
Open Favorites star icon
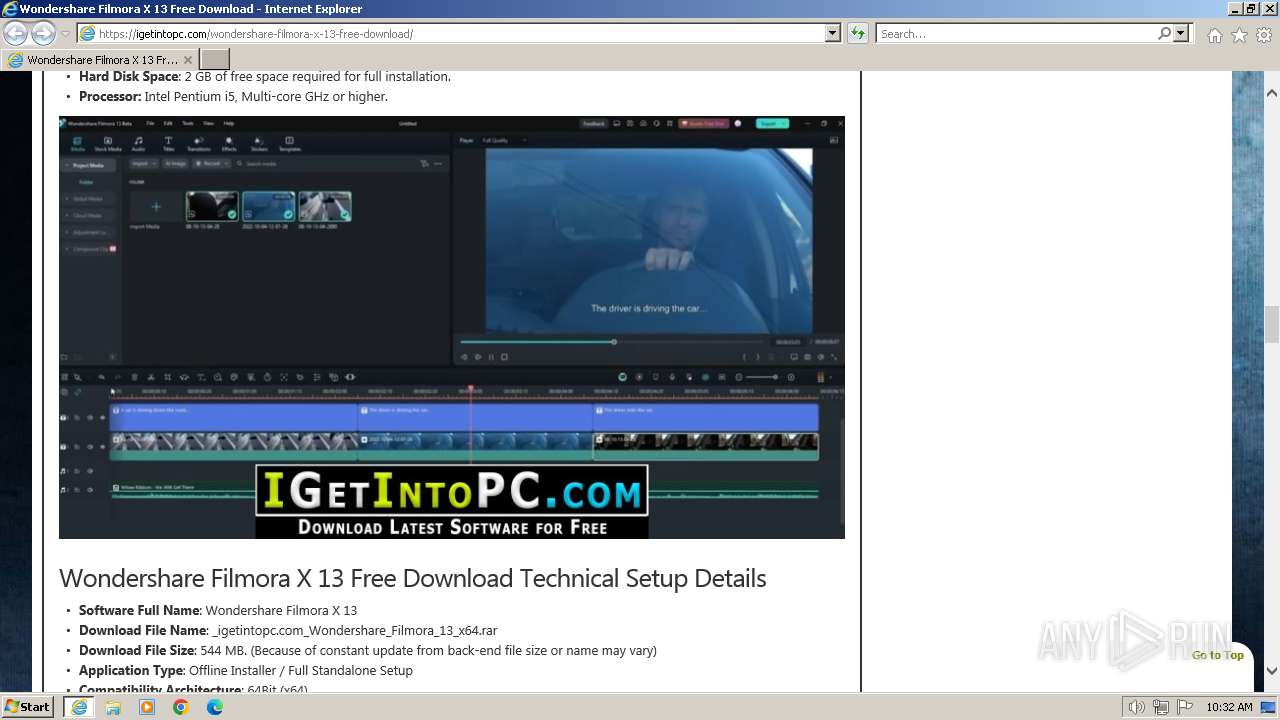click(x=1239, y=35)
